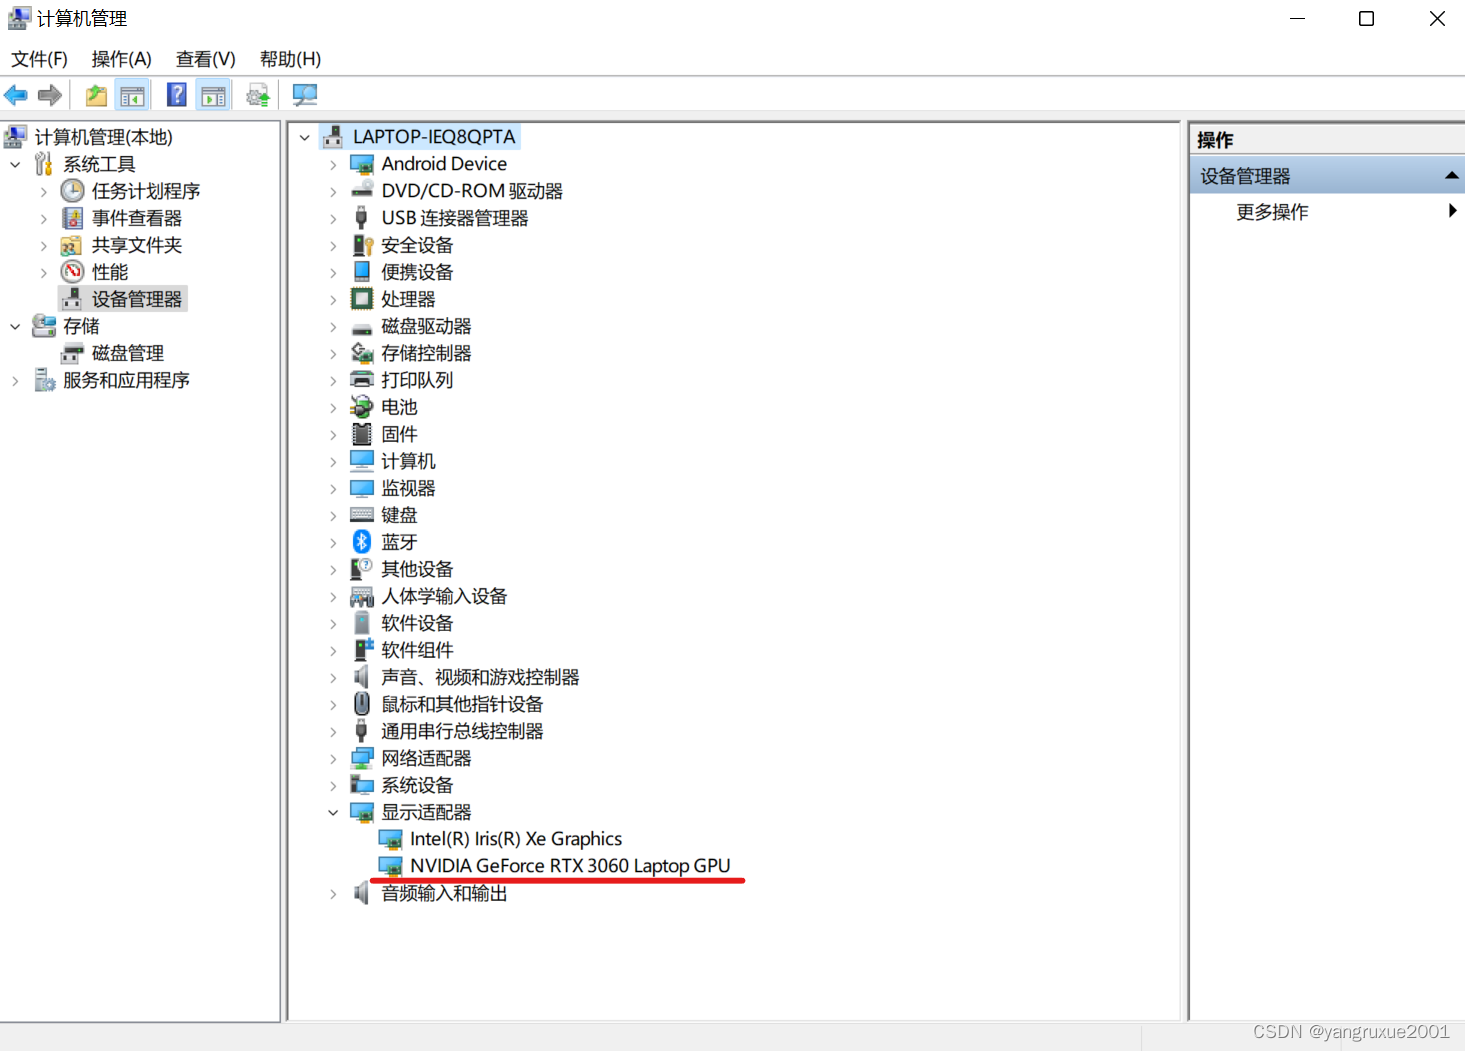Open the 查看(V) menu
Screen dimensions: 1465x1051
tap(205, 59)
